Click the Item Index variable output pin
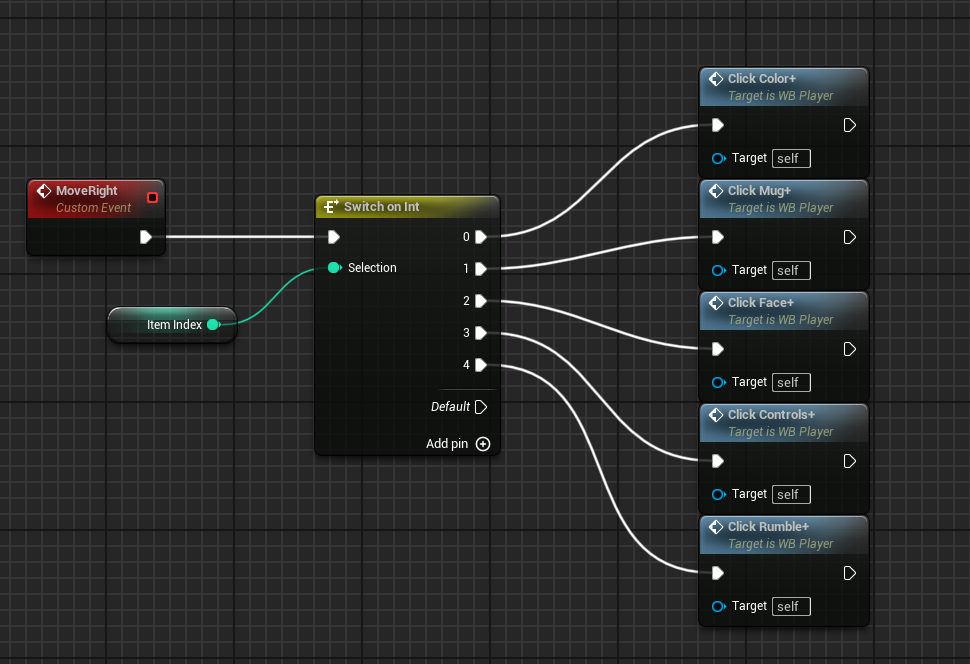This screenshot has width=970, height=664. point(213,324)
